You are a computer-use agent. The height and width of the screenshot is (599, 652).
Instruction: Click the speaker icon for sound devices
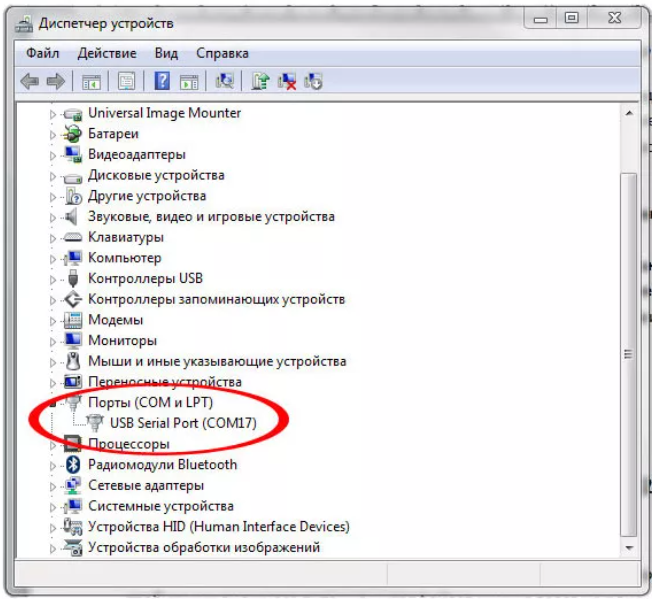(x=72, y=217)
